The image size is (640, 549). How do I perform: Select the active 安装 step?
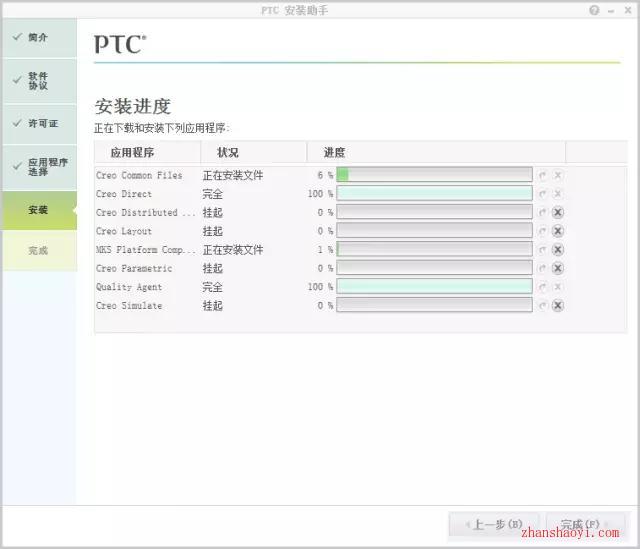pos(40,210)
